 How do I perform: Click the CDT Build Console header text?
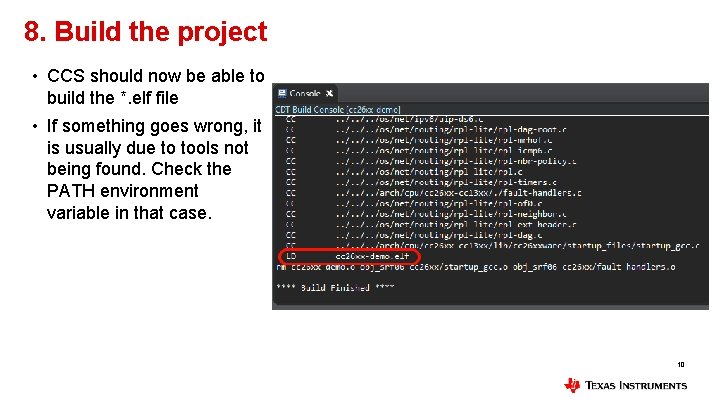pos(338,110)
